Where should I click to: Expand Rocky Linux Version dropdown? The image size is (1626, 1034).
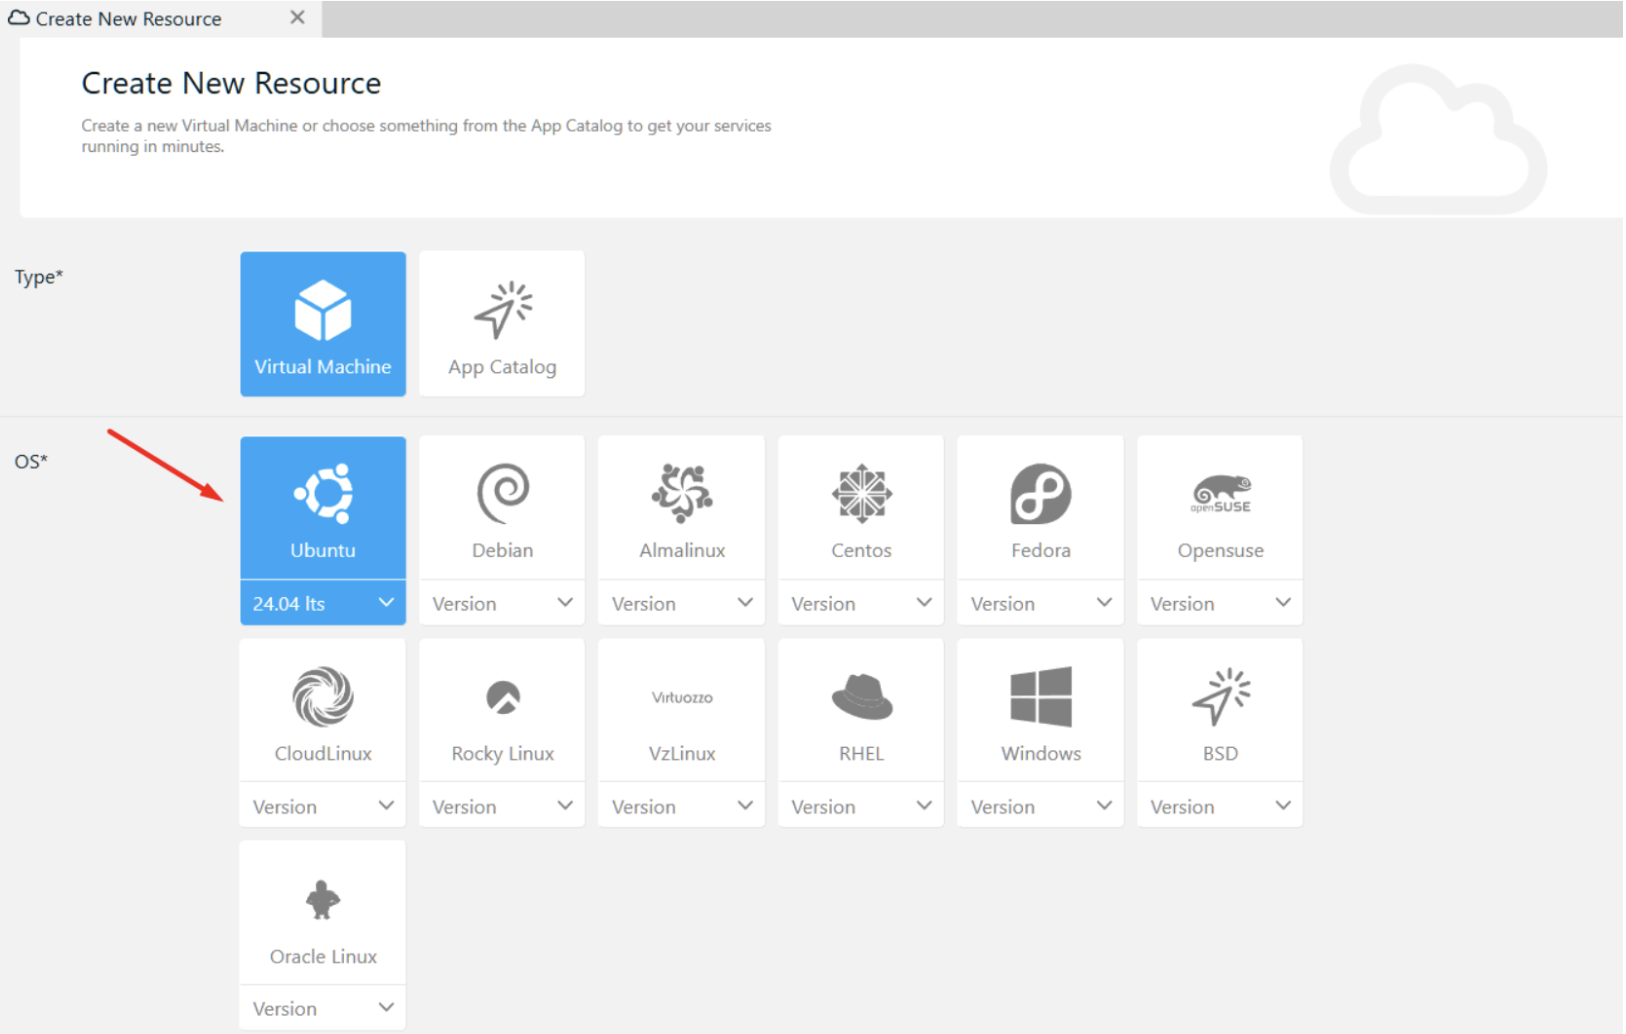click(x=502, y=806)
